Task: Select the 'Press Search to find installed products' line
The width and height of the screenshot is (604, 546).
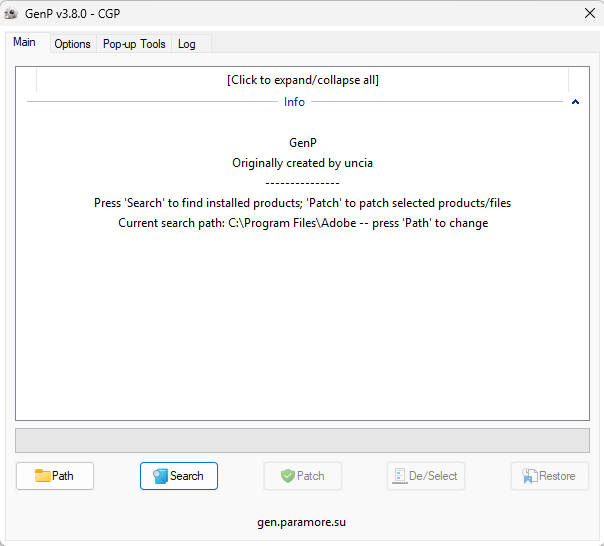Action: [x=302, y=203]
